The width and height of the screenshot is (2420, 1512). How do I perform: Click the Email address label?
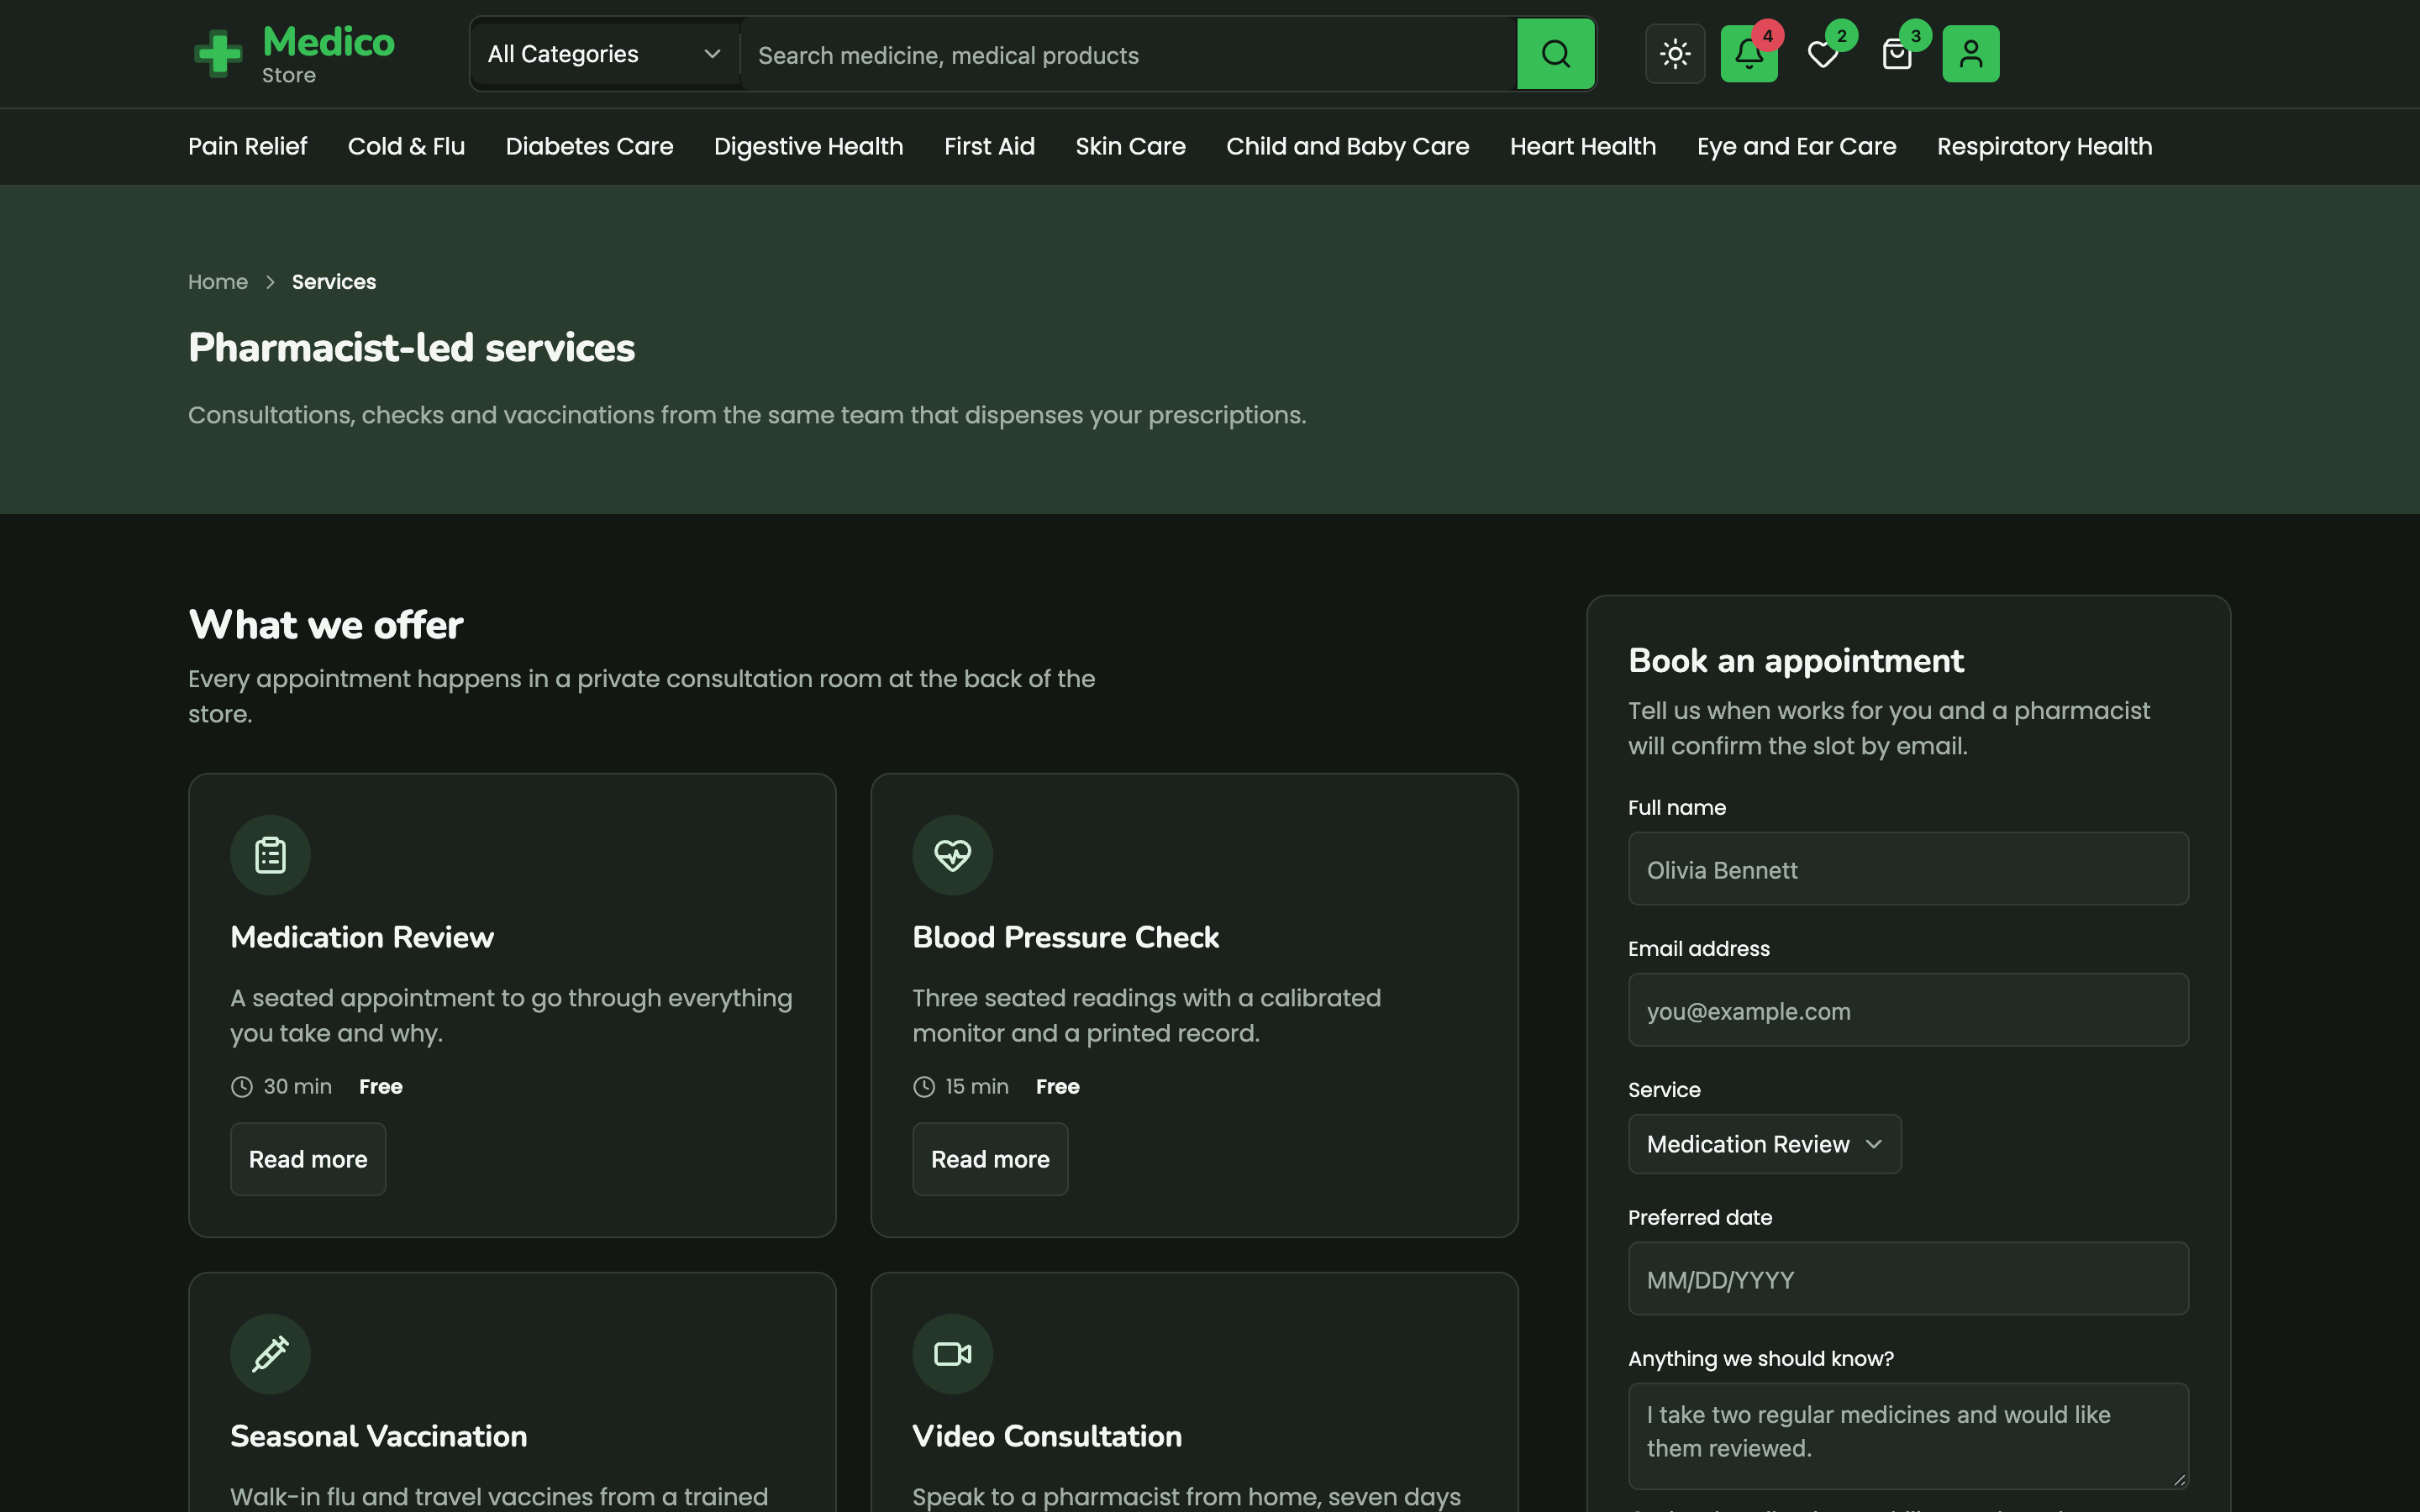click(x=1698, y=949)
